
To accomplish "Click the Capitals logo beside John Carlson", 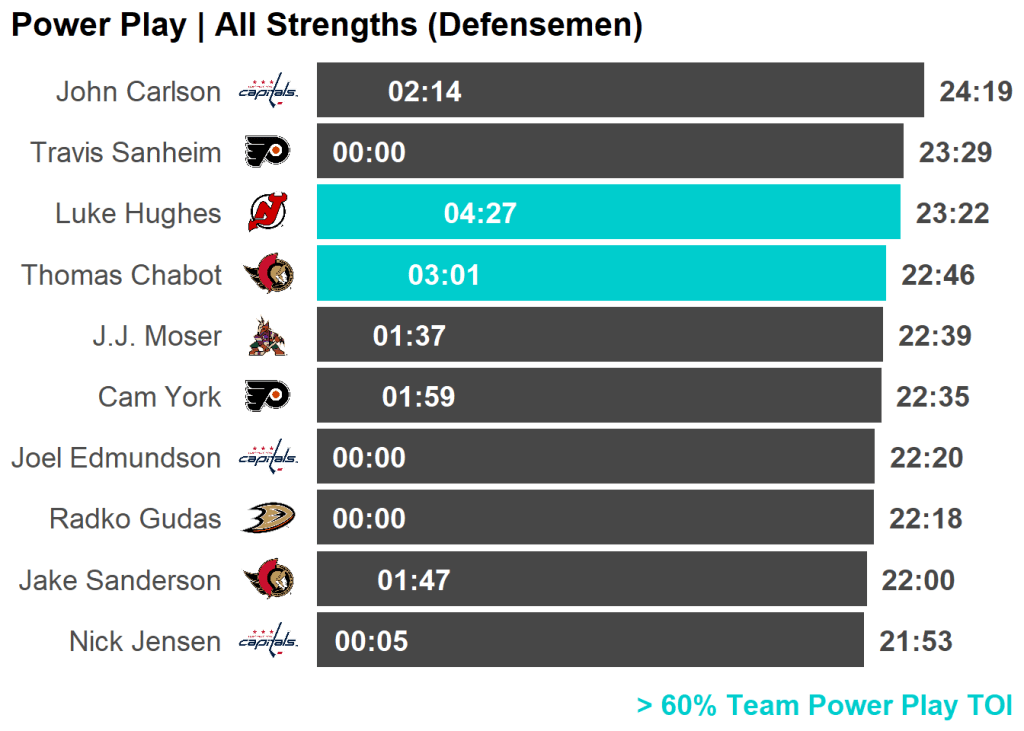I will tap(268, 92).
